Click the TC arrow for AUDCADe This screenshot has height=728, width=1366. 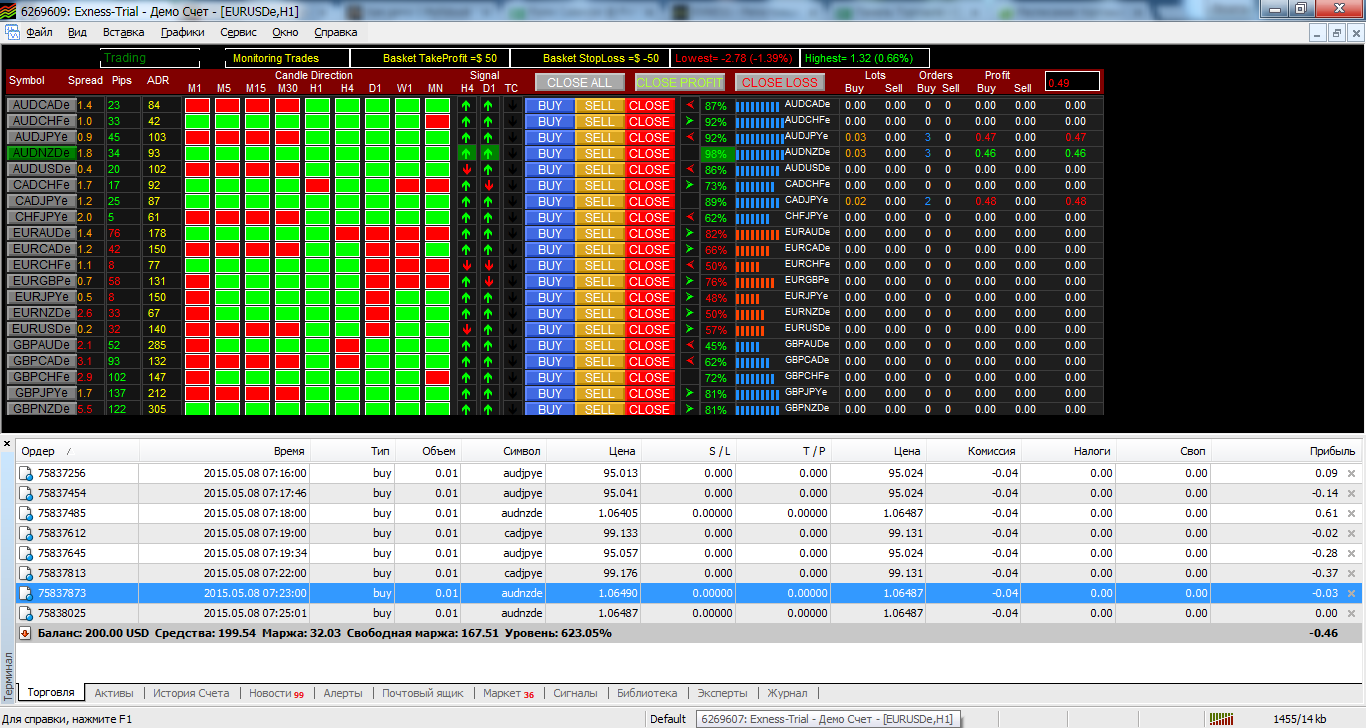pos(512,105)
